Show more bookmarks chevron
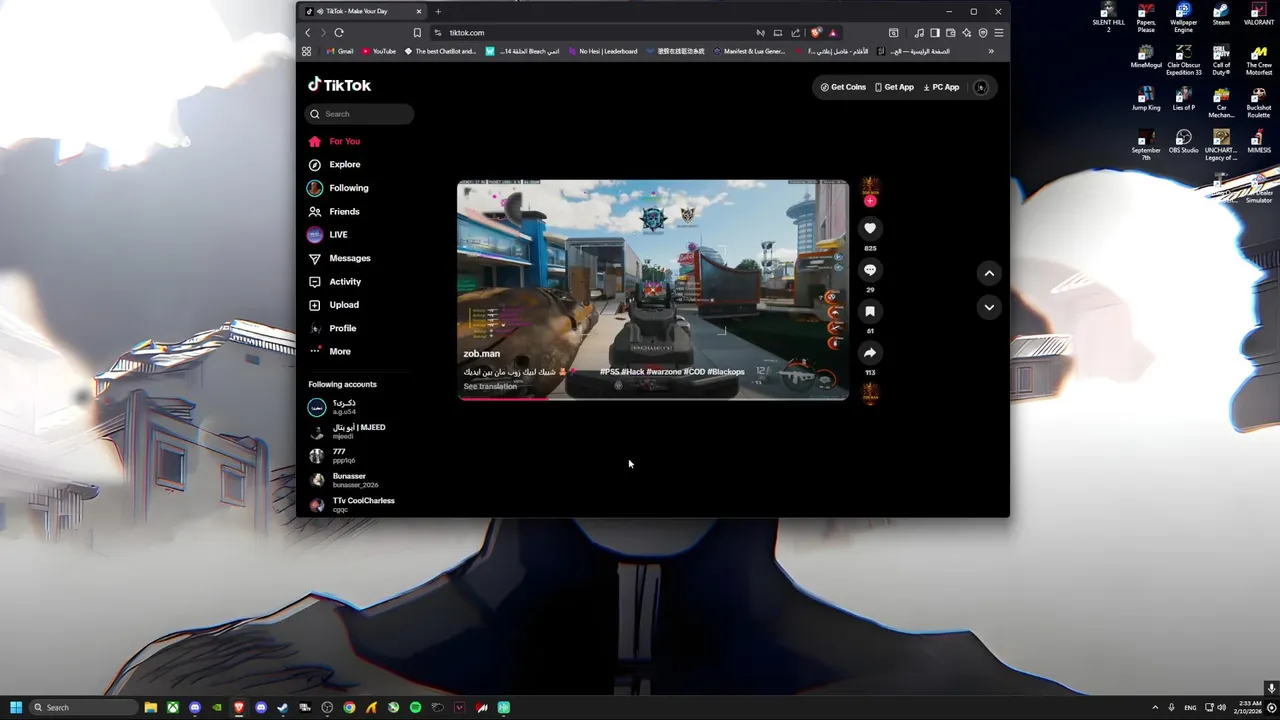The image size is (1280, 720). pos(991,51)
